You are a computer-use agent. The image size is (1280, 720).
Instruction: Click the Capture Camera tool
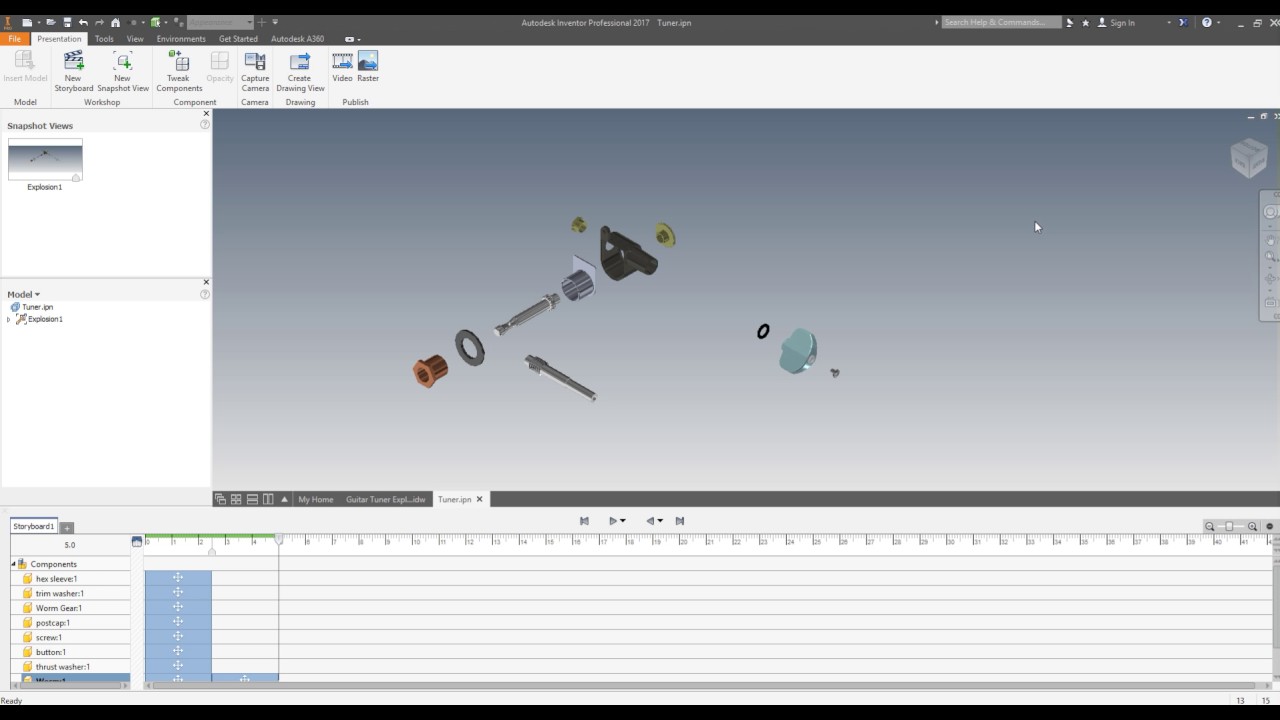[x=255, y=71]
